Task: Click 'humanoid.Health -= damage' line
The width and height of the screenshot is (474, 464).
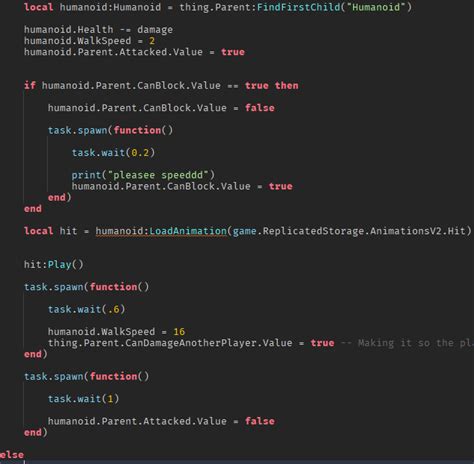Action: tap(98, 30)
